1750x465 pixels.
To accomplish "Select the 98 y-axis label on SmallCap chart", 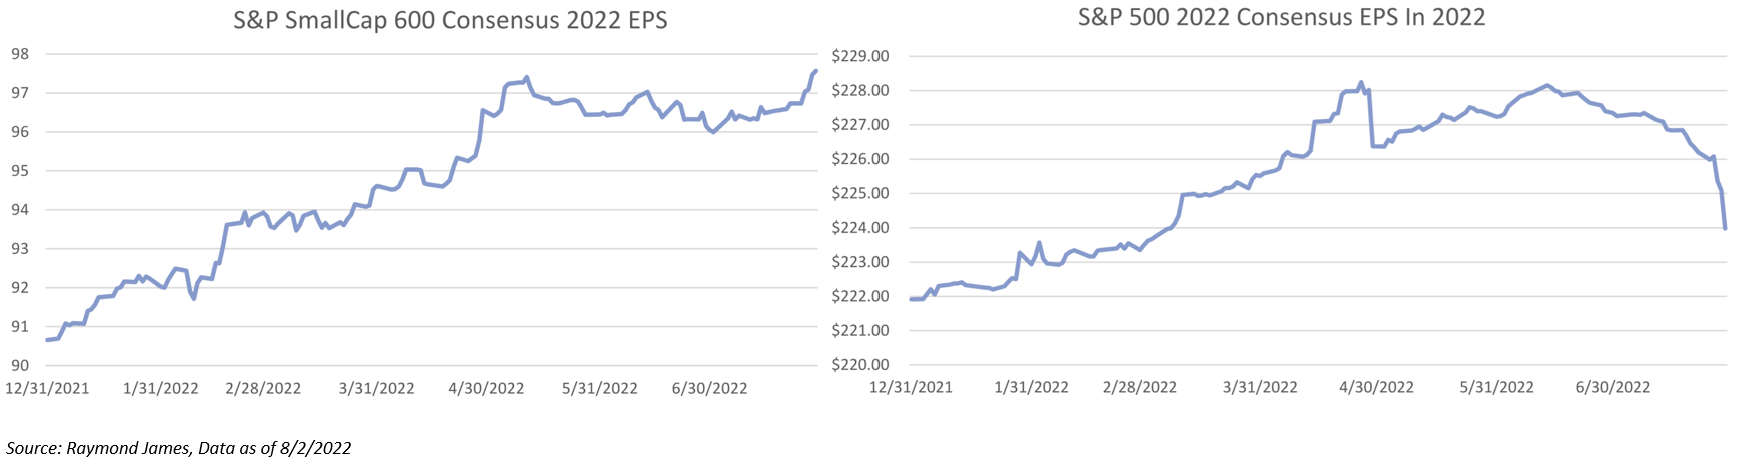I will 20,54.
